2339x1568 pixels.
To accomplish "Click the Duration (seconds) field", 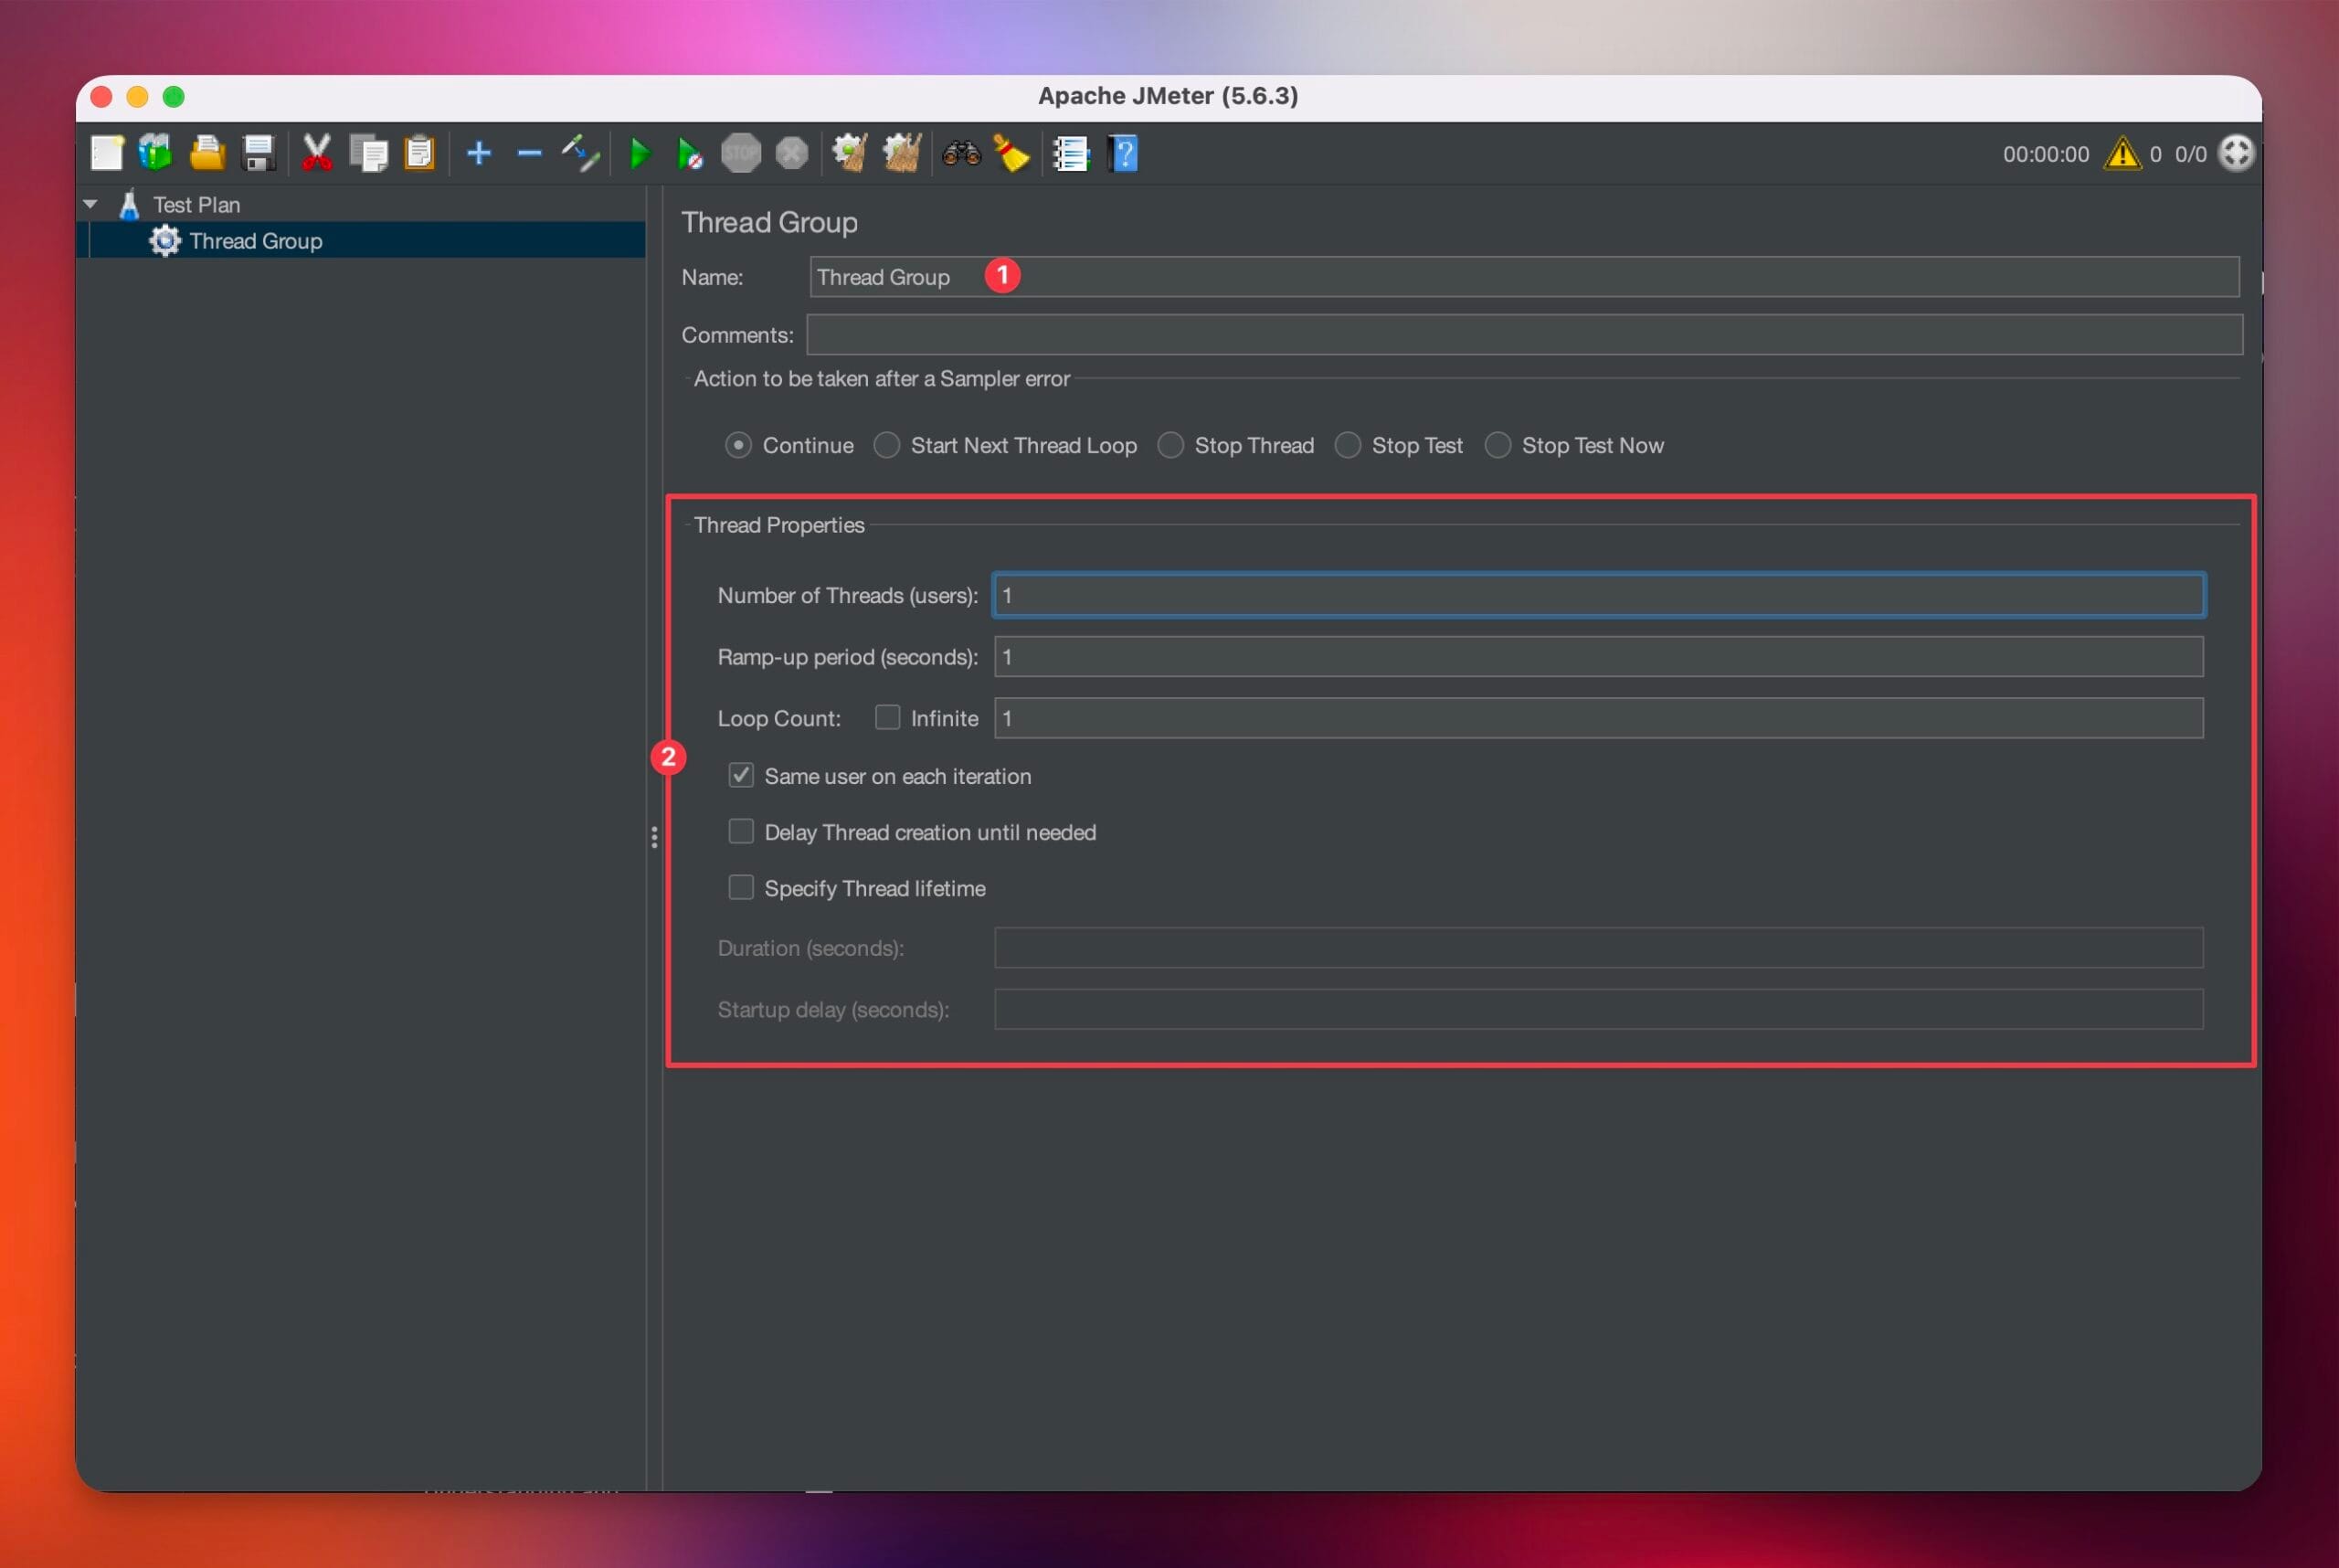I will (x=1598, y=948).
